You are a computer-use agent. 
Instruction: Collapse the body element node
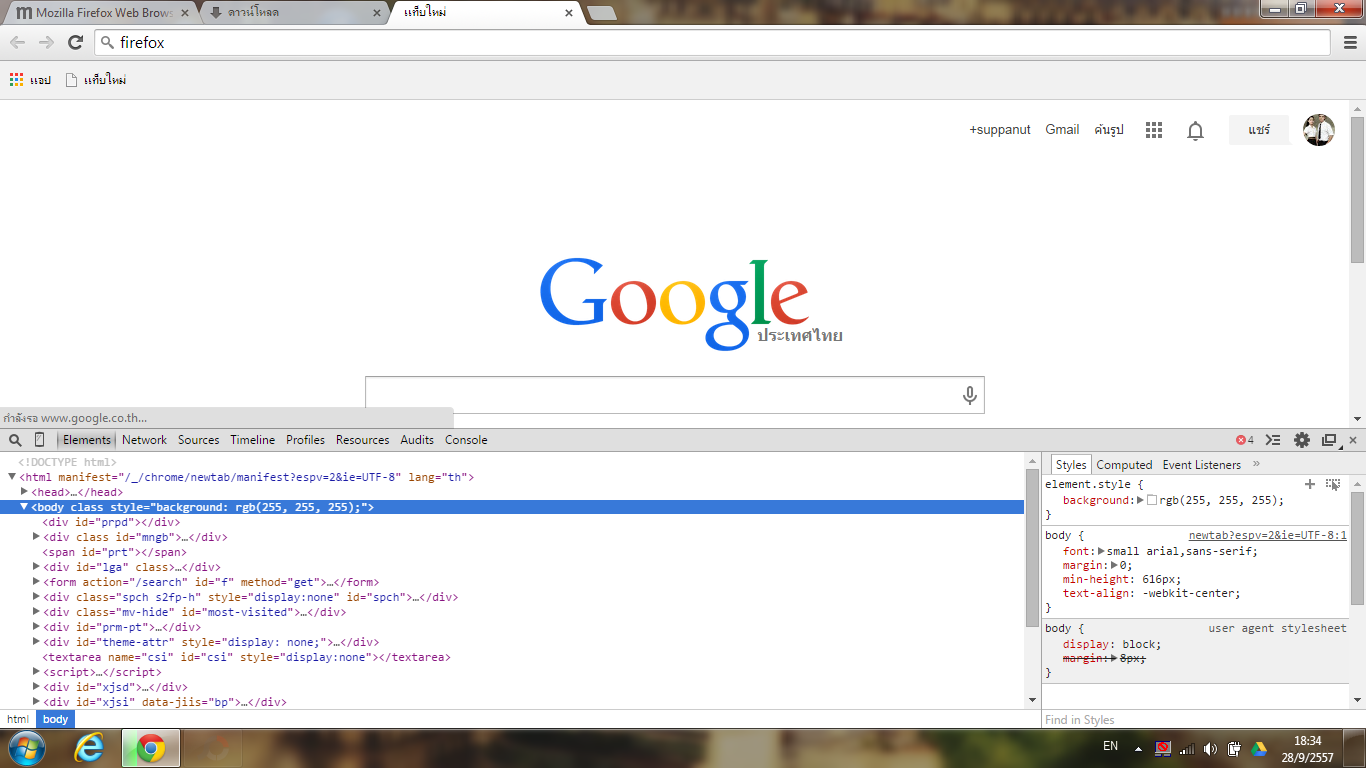[x=25, y=507]
